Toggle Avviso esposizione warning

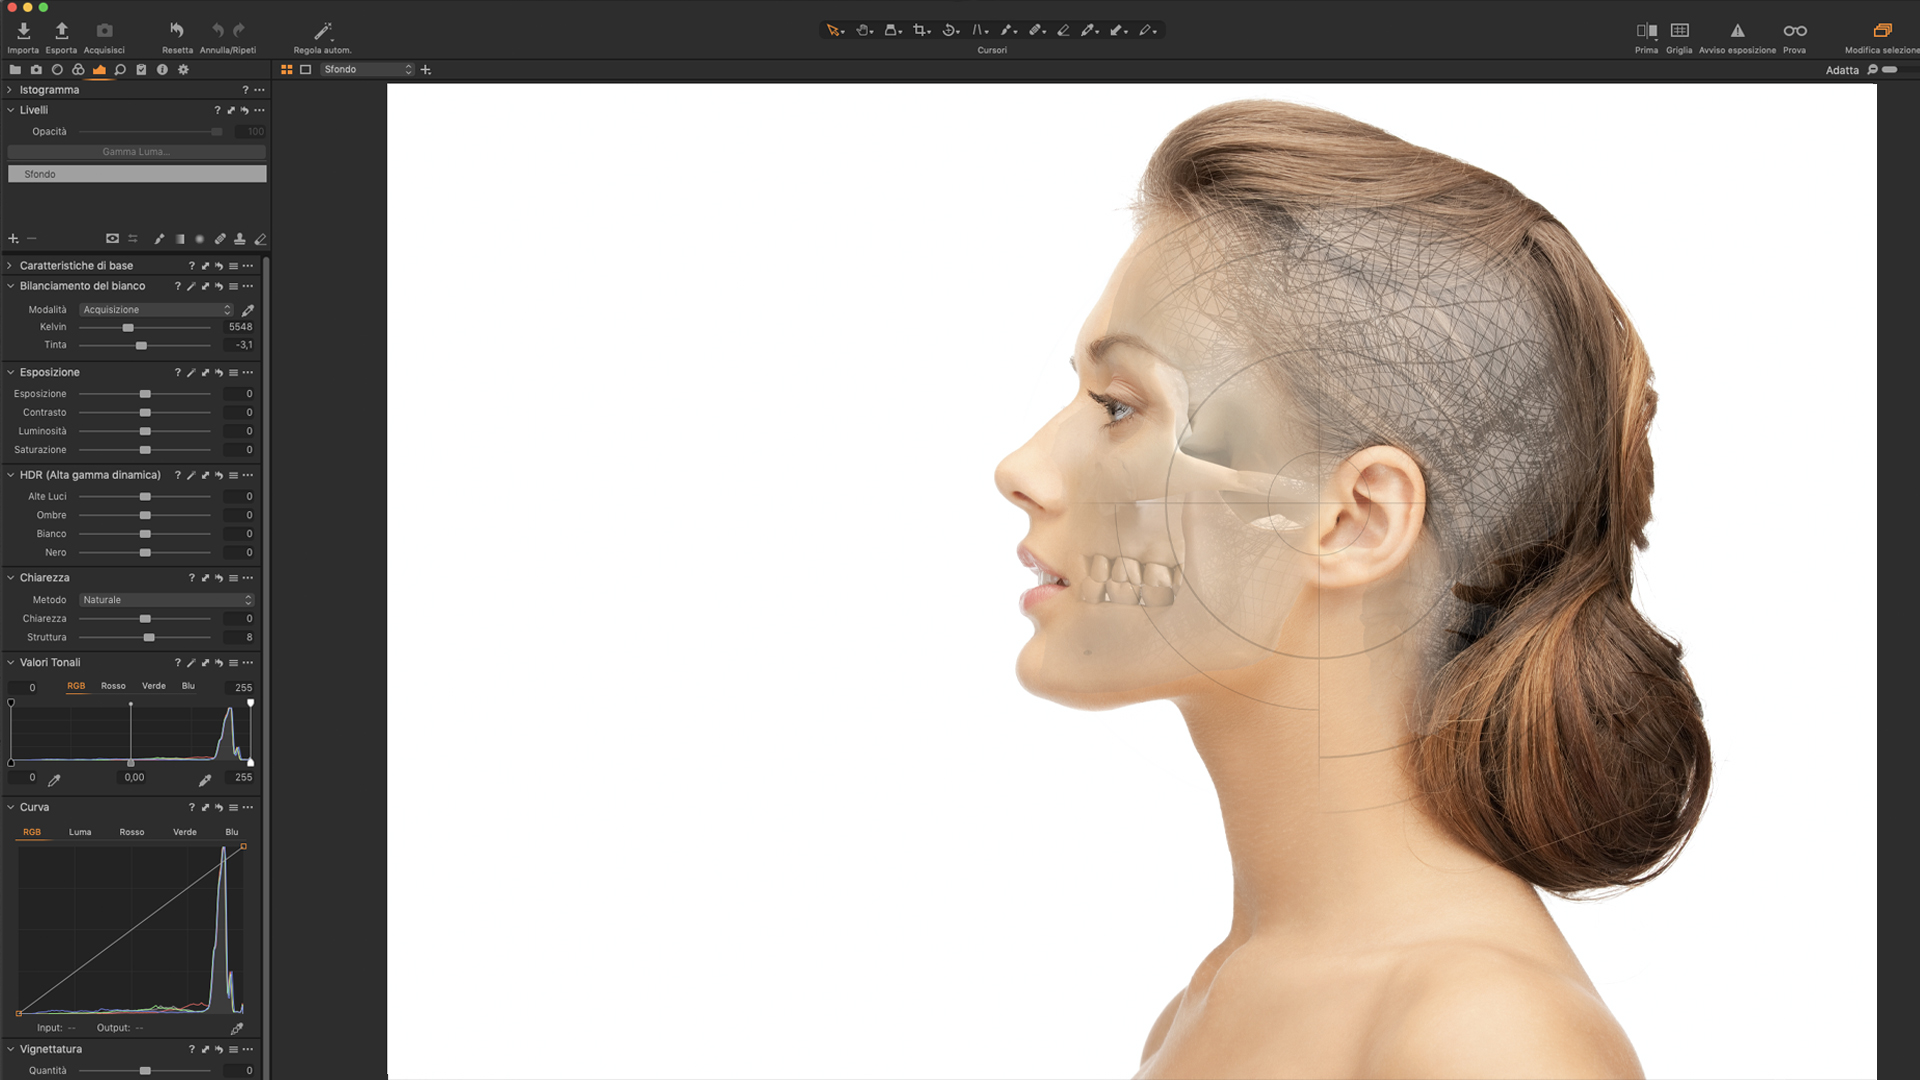pos(1738,31)
